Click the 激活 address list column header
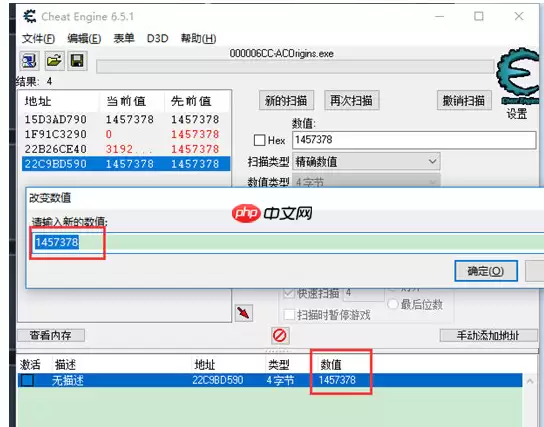Image resolution: width=544 pixels, height=427 pixels. 30,365
